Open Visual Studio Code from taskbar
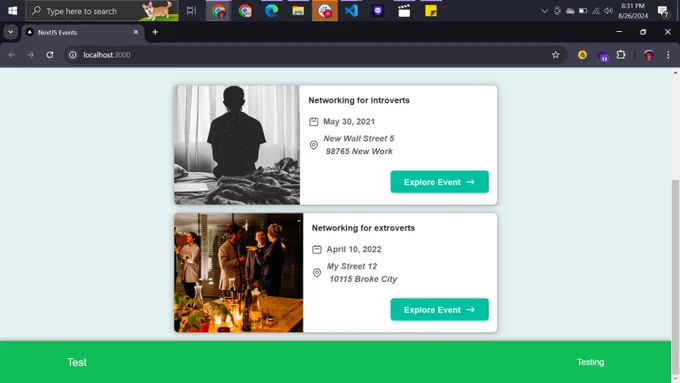 pos(351,11)
